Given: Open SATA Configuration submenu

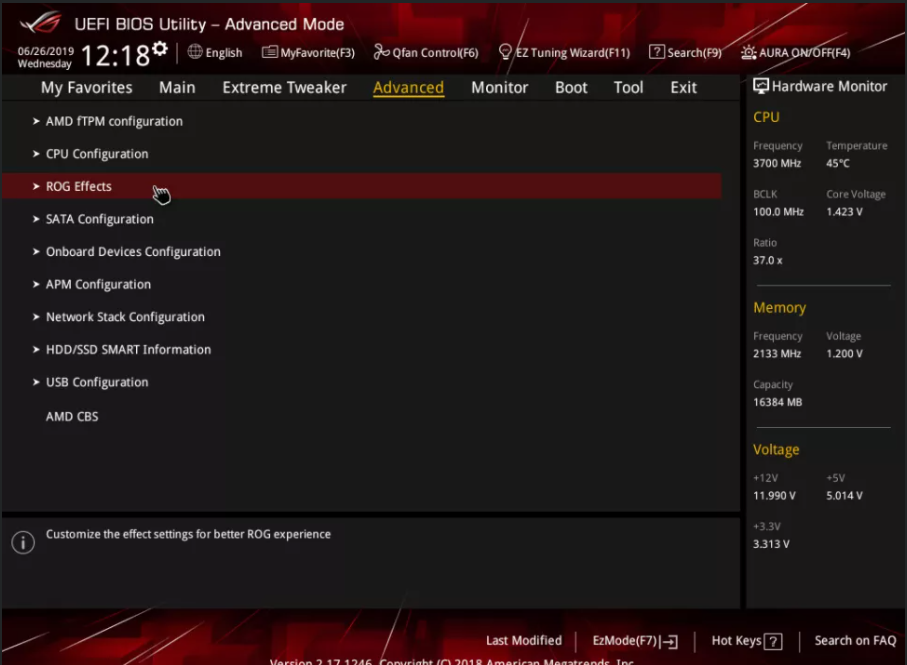Looking at the screenshot, I should [x=100, y=220].
